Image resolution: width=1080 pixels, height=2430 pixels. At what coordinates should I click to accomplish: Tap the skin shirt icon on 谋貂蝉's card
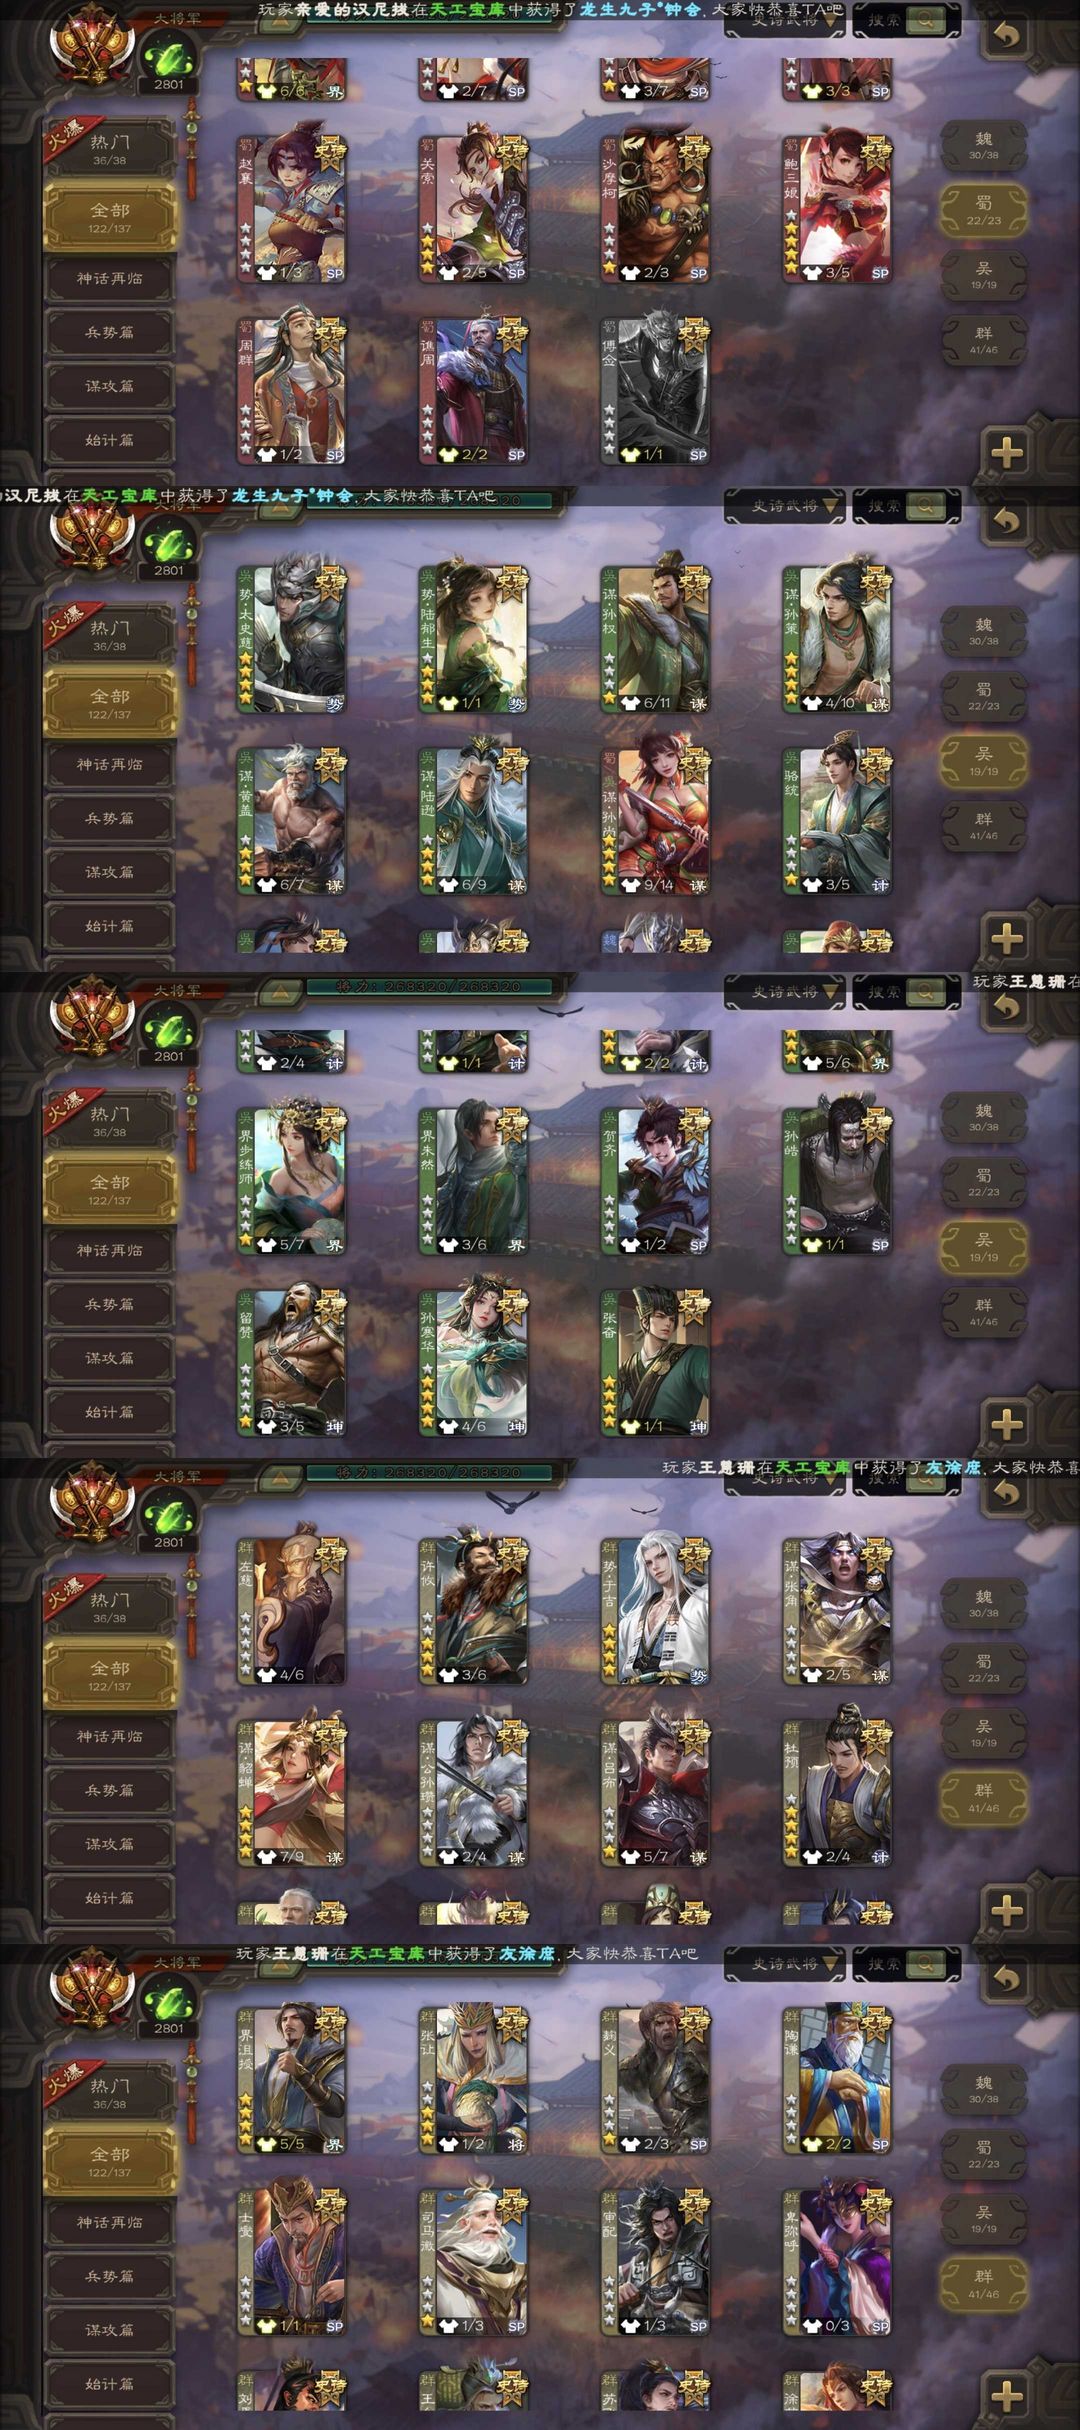(267, 1857)
